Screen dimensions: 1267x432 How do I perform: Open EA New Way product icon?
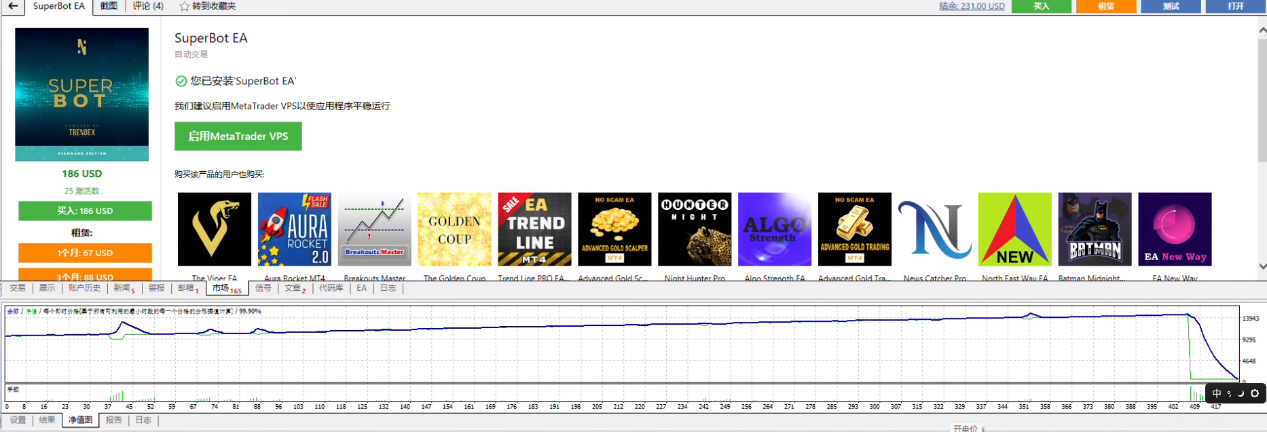click(1175, 229)
